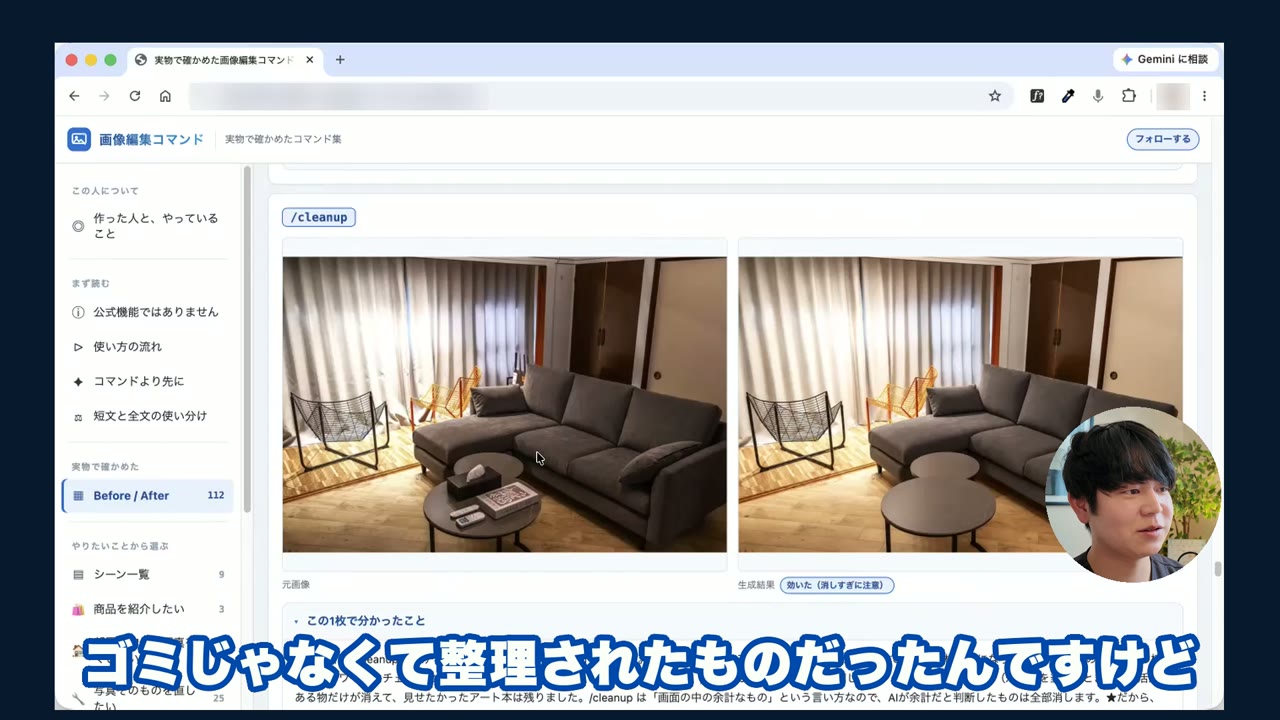Open the Extensions puzzle-piece icon
The height and width of the screenshot is (720, 1280).
click(1129, 96)
